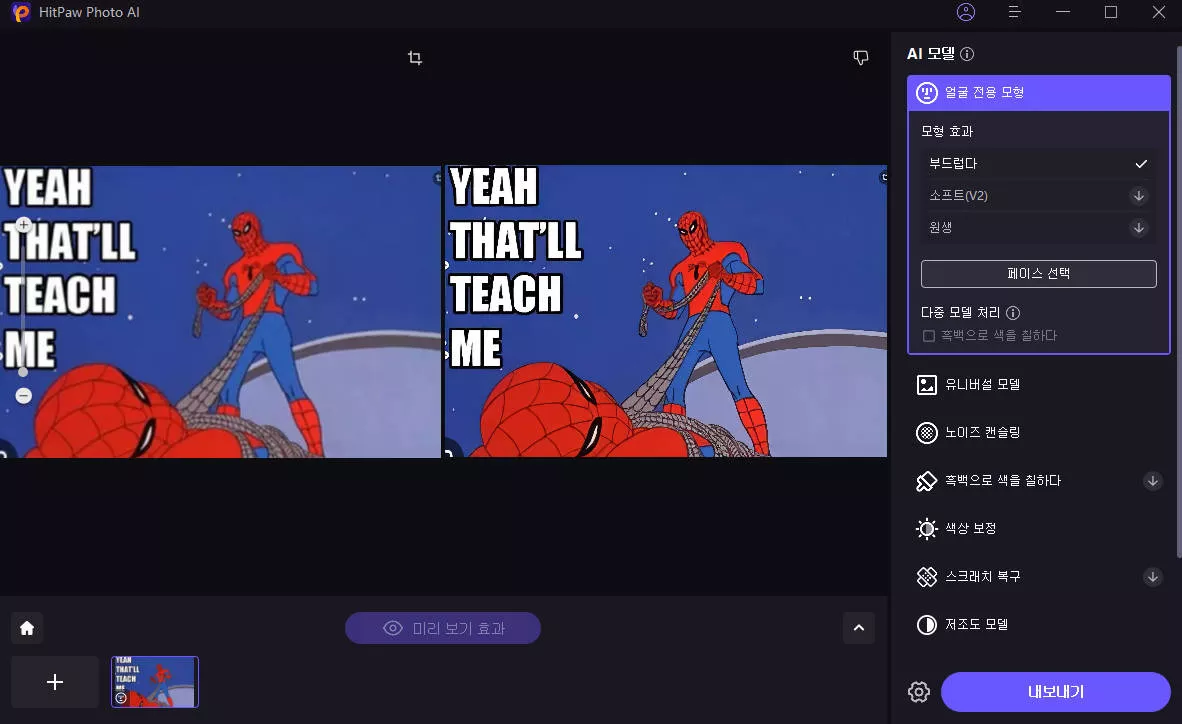Expand the bottom panel with chevron up
The height and width of the screenshot is (724, 1182).
[858, 628]
